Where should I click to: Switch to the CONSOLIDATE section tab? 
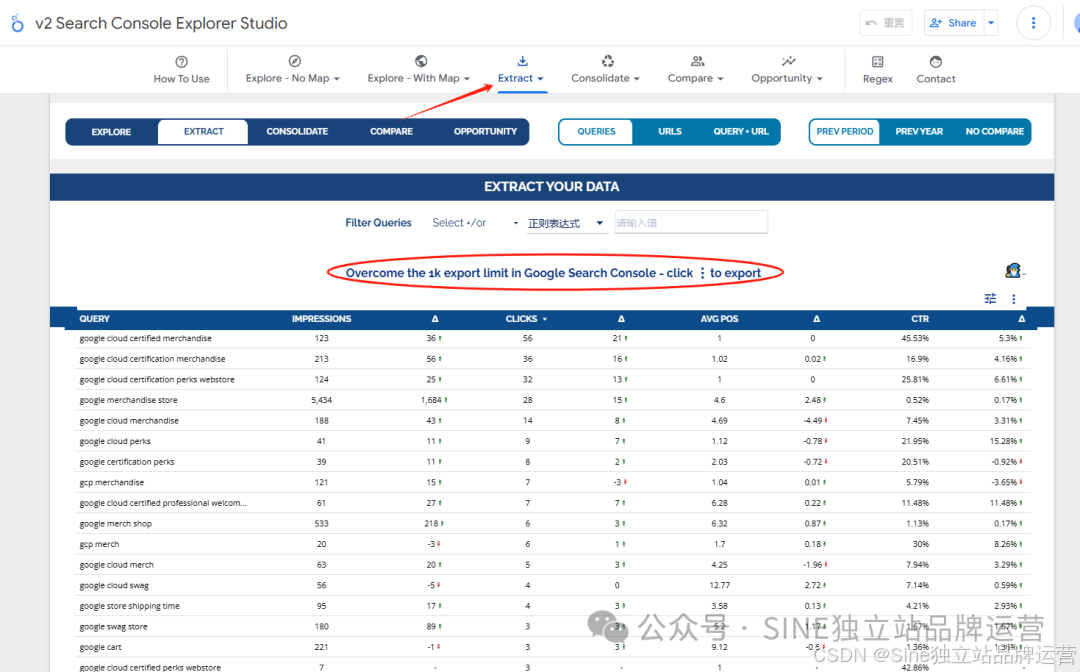[297, 132]
